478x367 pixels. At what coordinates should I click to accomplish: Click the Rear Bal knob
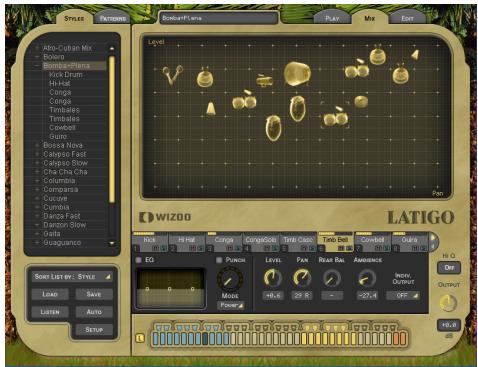click(x=332, y=278)
